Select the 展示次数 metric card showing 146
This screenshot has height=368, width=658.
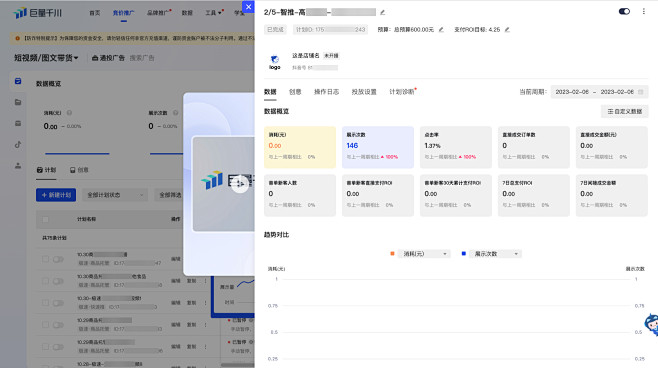[x=378, y=147]
